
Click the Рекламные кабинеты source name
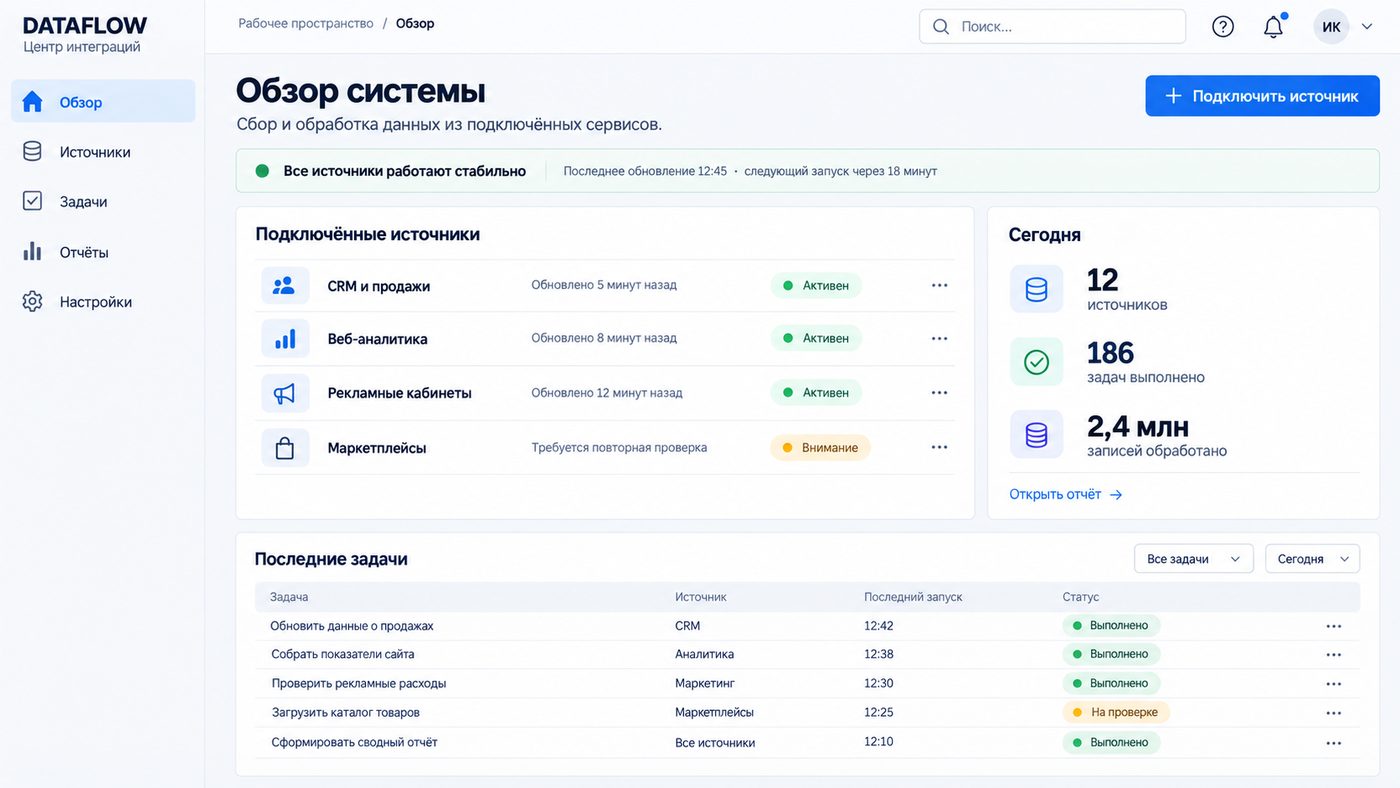tap(399, 393)
